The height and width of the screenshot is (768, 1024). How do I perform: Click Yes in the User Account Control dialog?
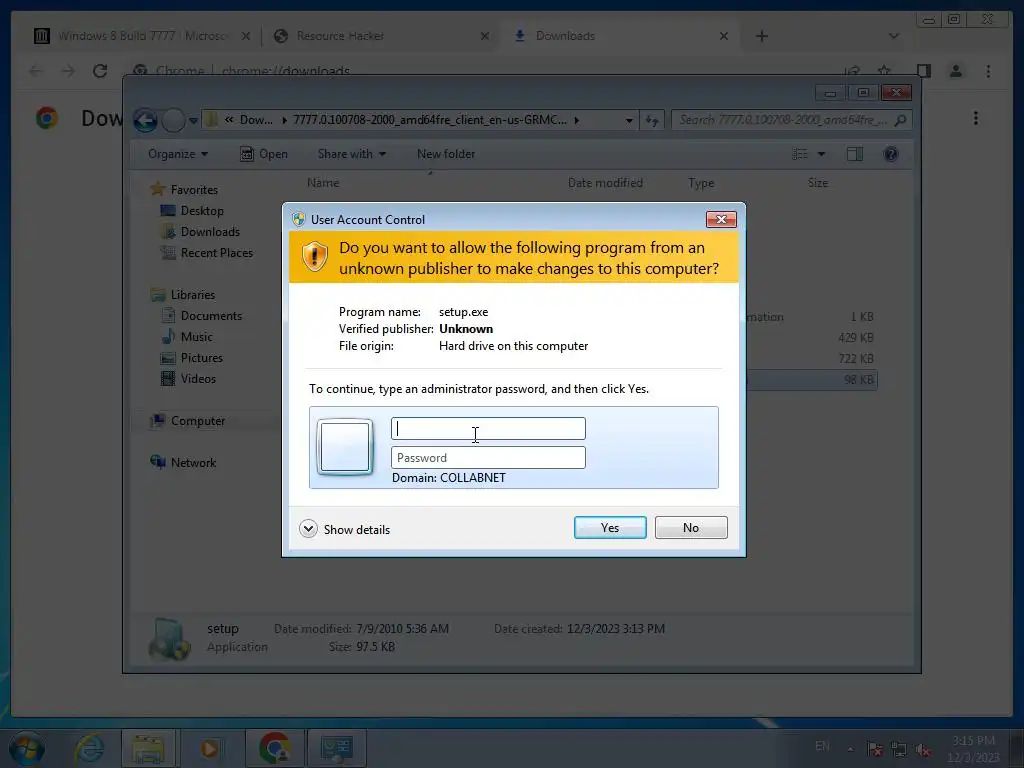(610, 528)
